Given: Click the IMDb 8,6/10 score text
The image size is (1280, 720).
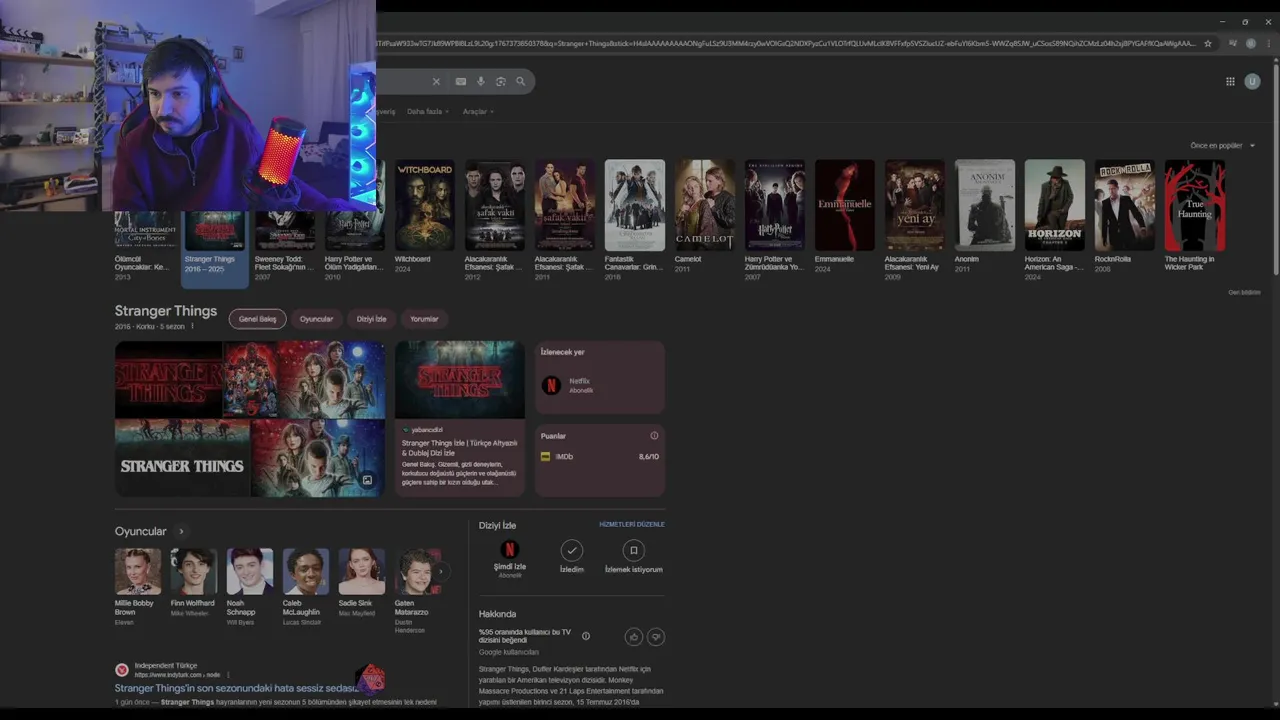Looking at the screenshot, I should [648, 457].
